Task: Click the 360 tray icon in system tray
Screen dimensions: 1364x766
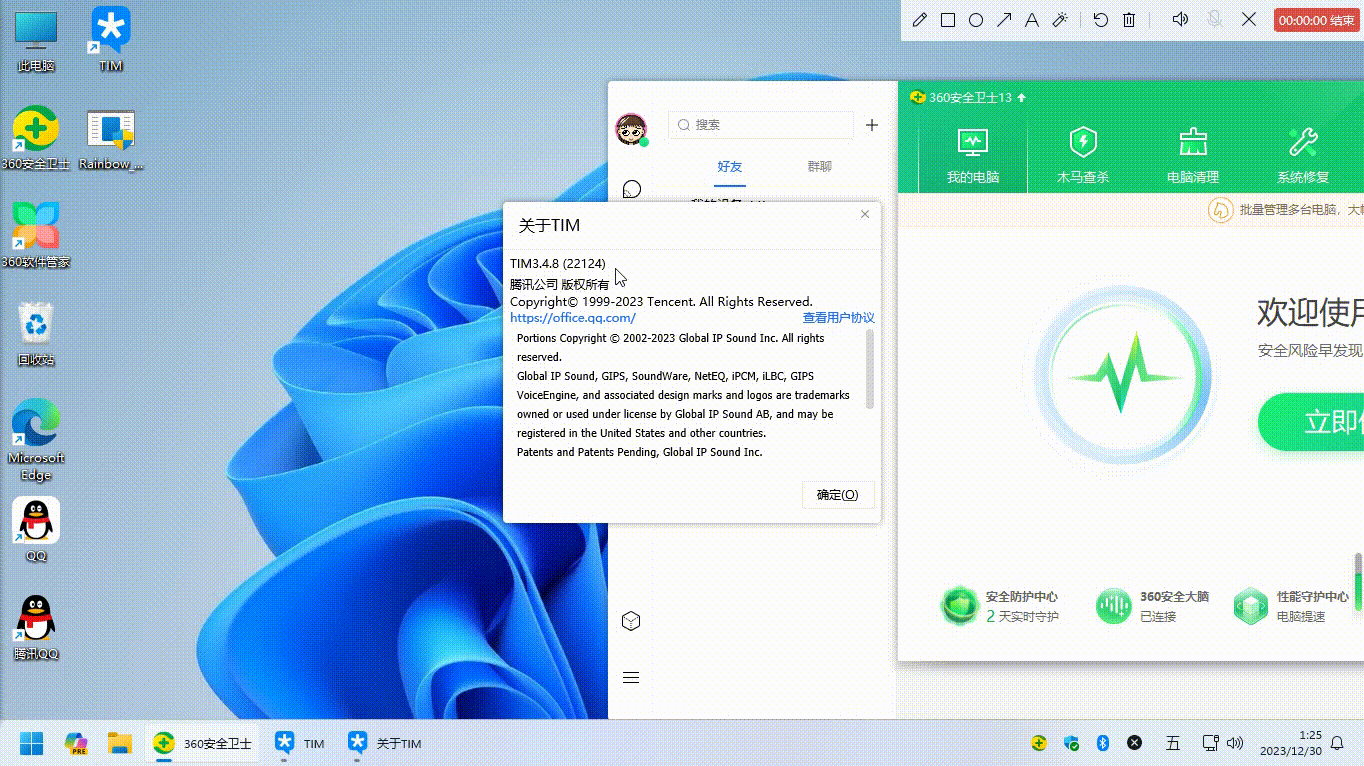Action: coord(1040,743)
